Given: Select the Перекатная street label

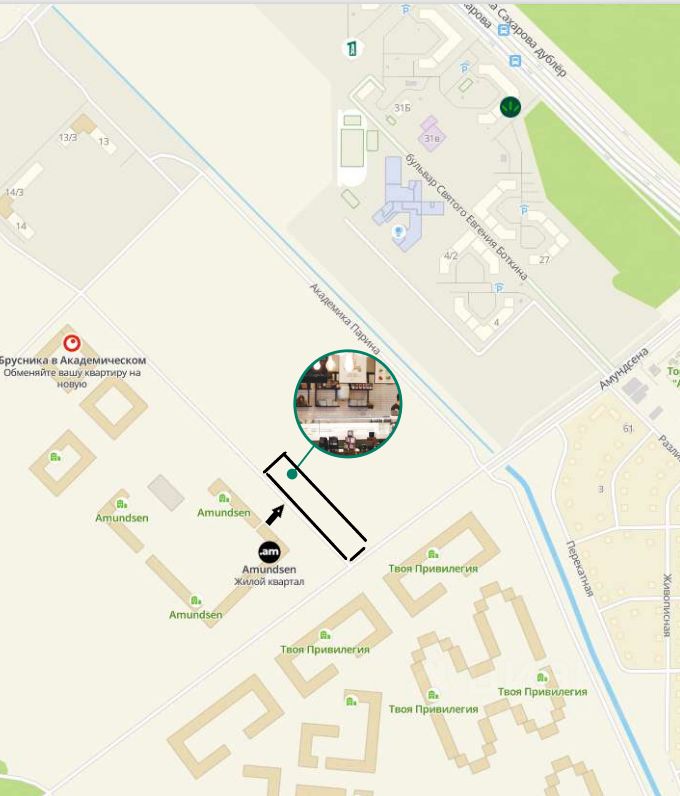Looking at the screenshot, I should pos(580,568).
